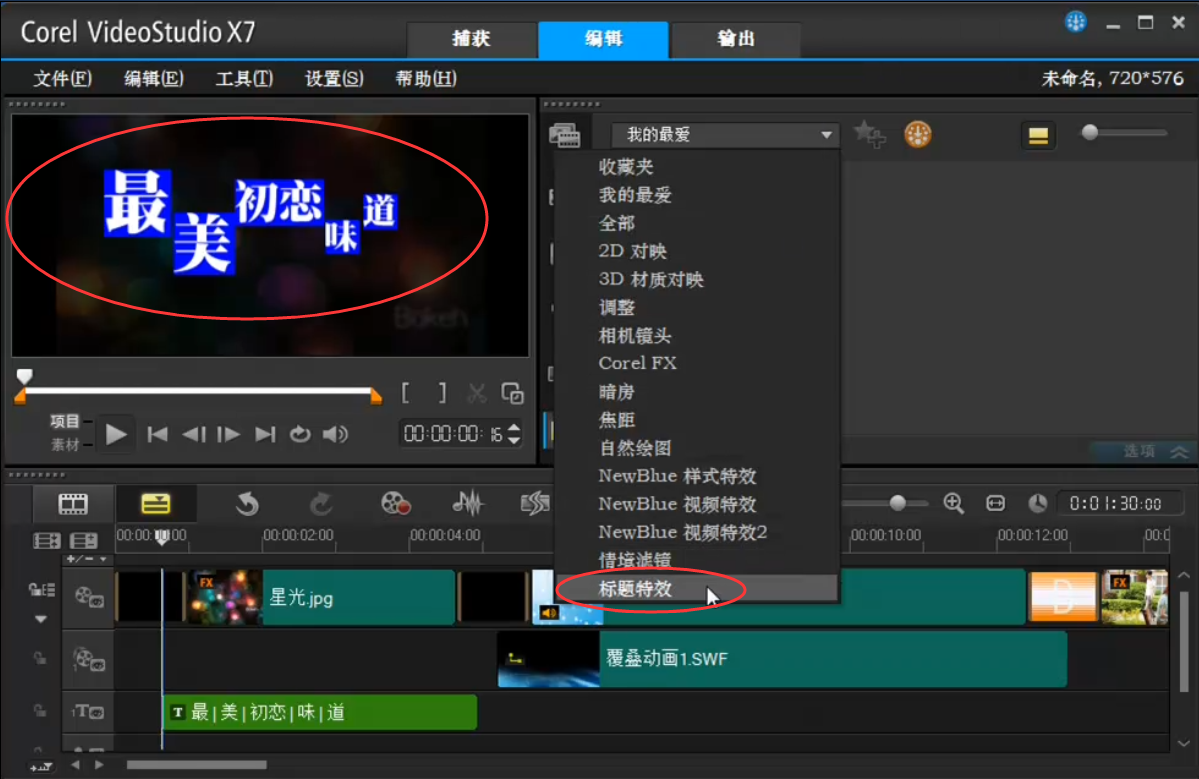Switch to timeline view
Screen dimensions: 1199x779
pyautogui.click(x=156, y=504)
